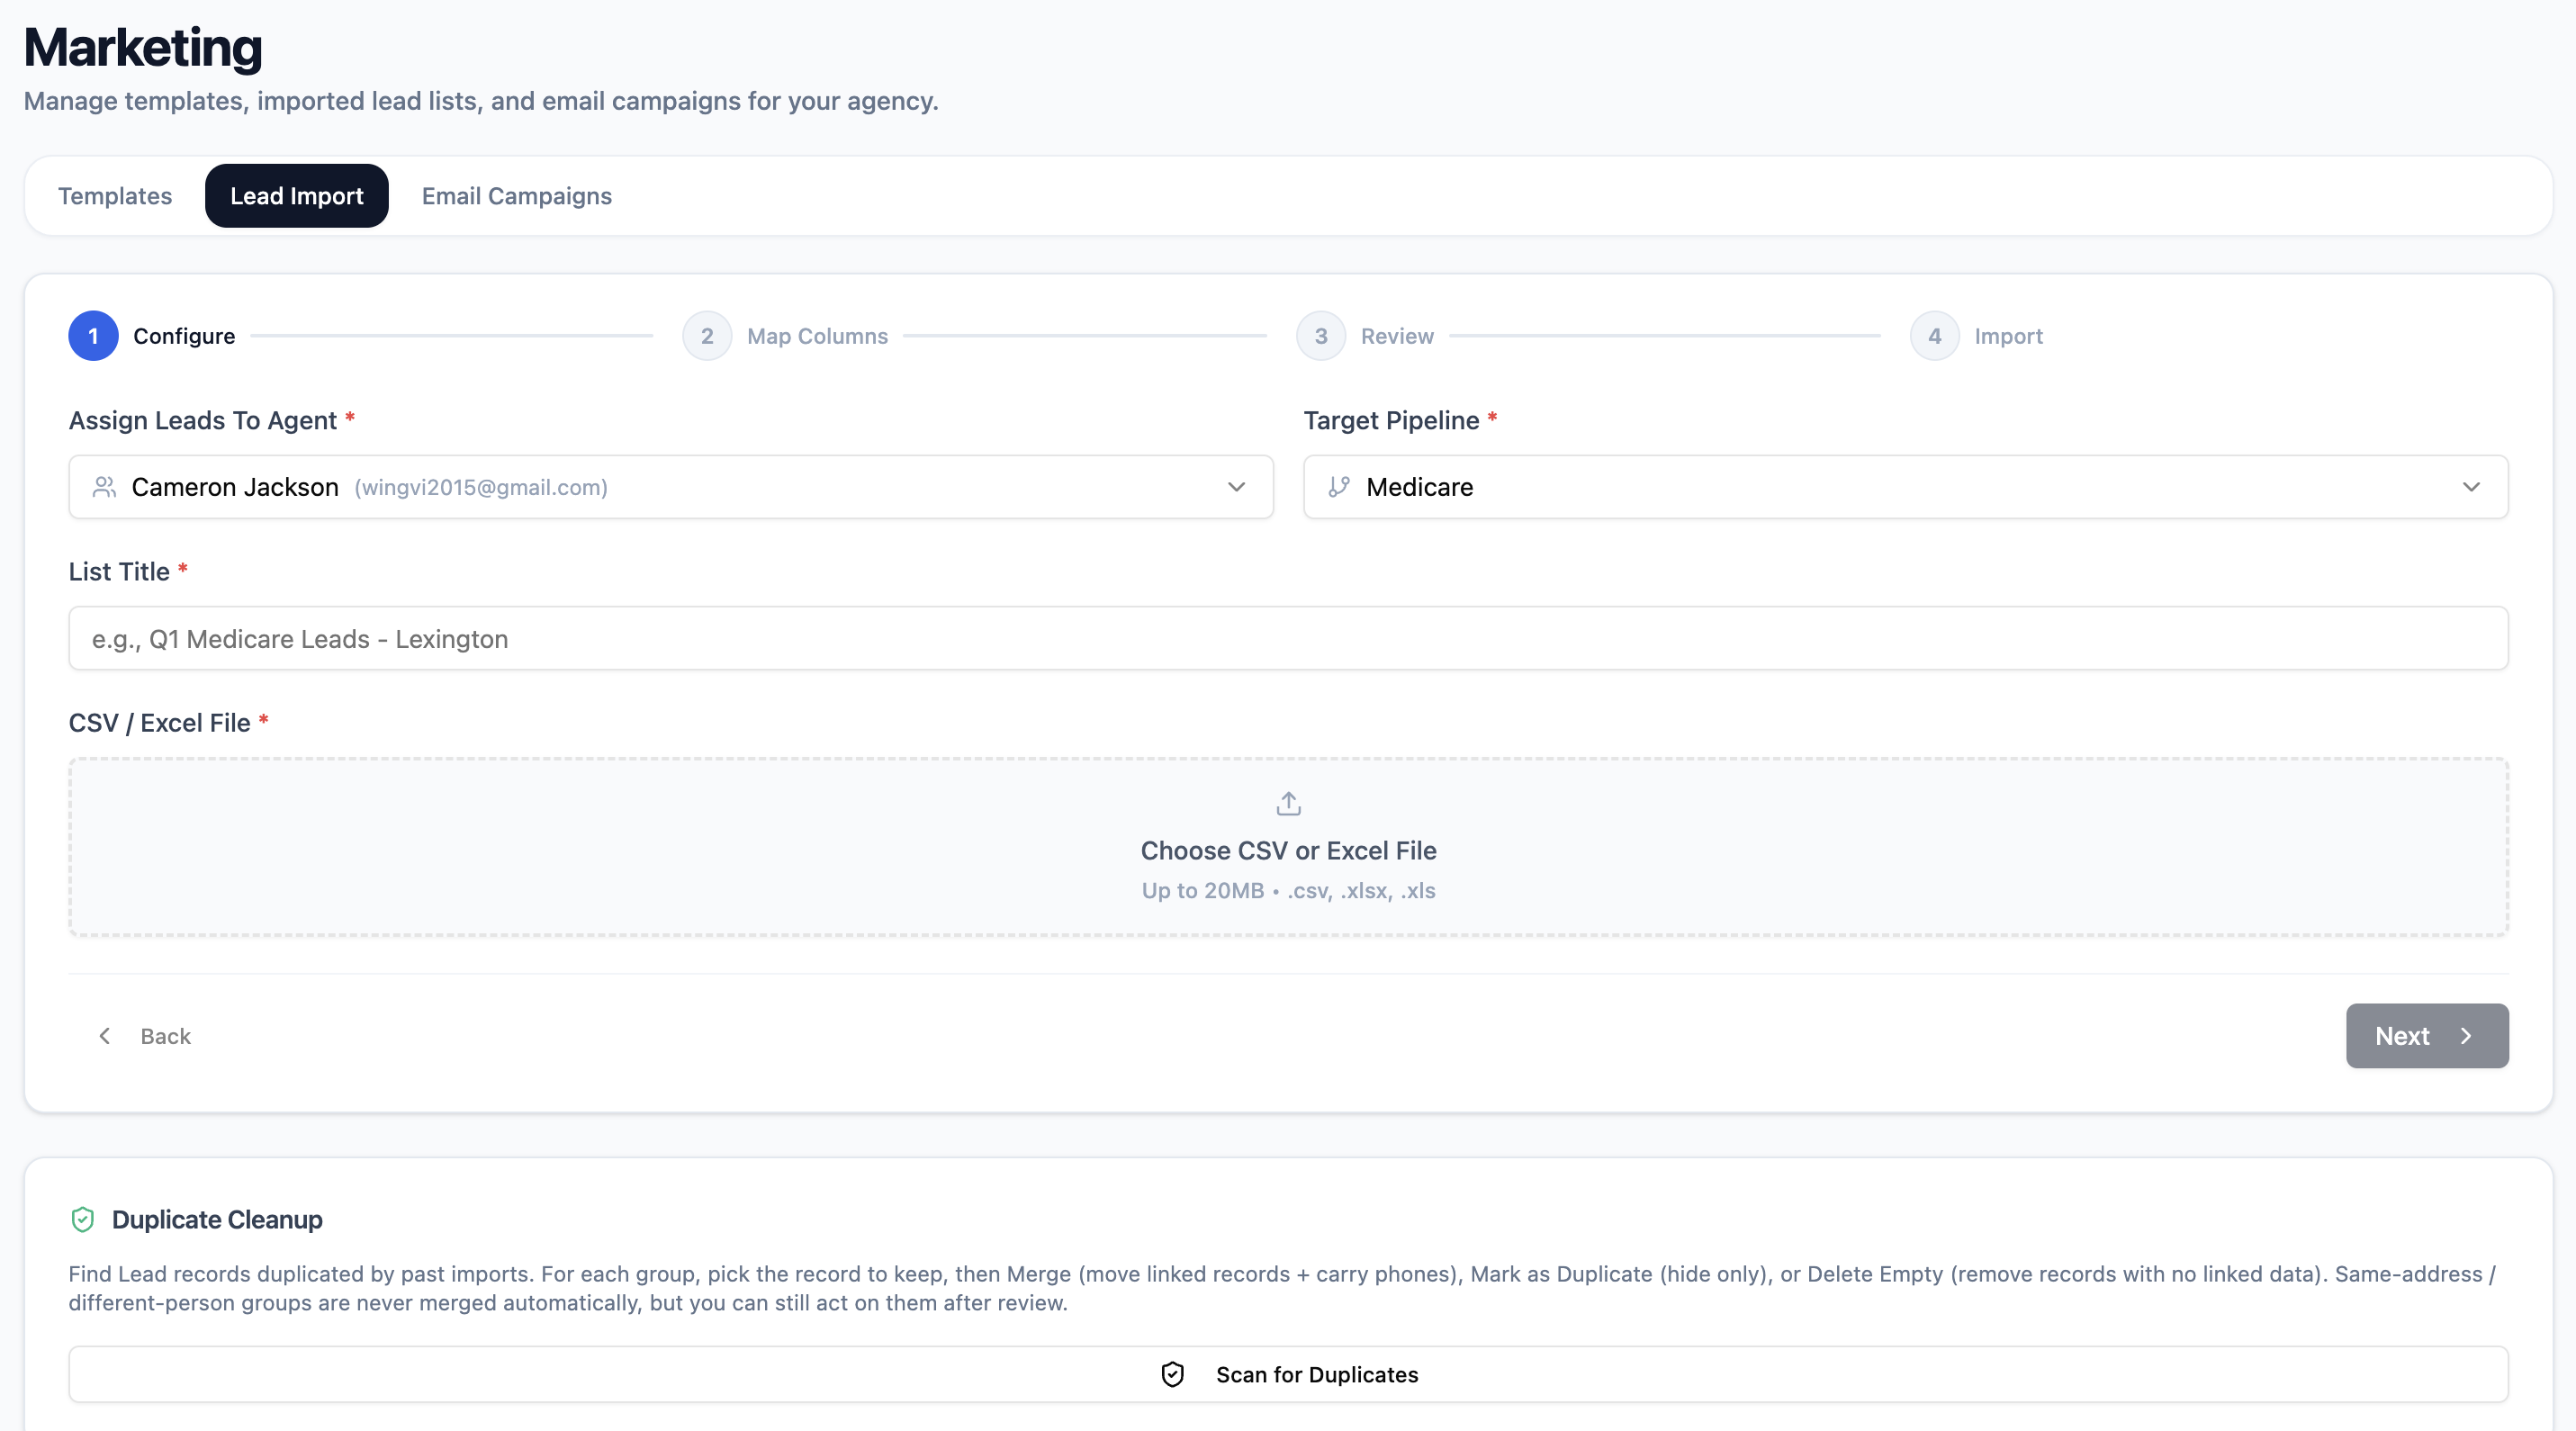This screenshot has width=2576, height=1431.
Task: Click the Marketing page heading
Action: click(x=143, y=47)
